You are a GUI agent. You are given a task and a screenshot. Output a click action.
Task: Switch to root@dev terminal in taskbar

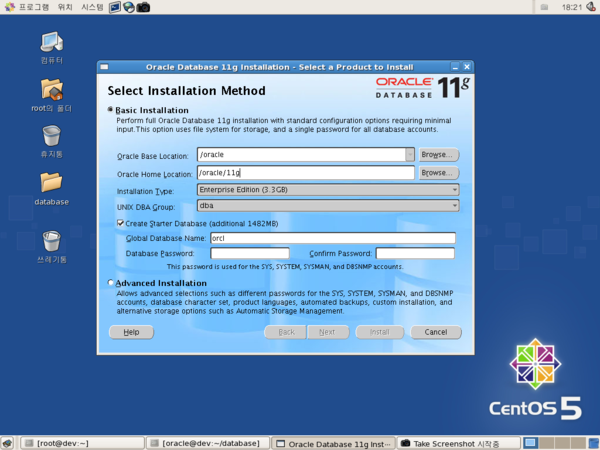tap(82, 443)
